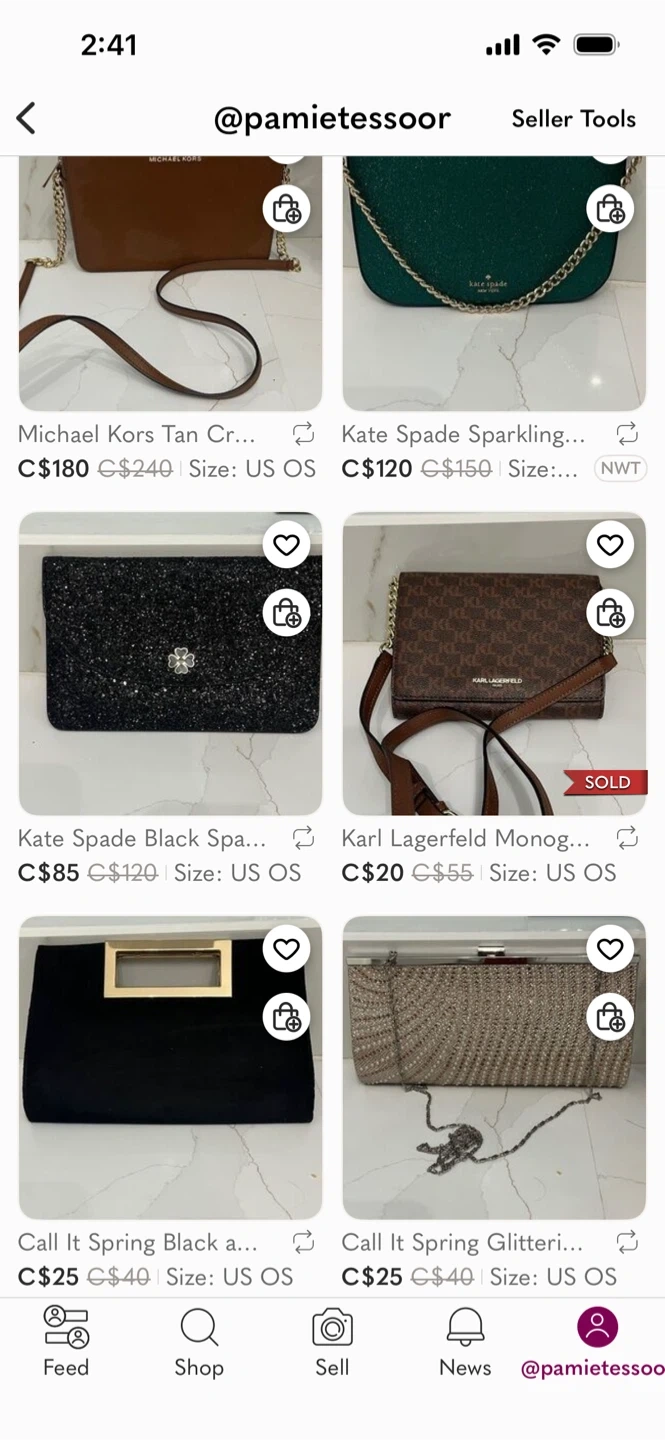Open Kate Spade Sparkling listing title
665x1440 pixels.
pos(464,434)
